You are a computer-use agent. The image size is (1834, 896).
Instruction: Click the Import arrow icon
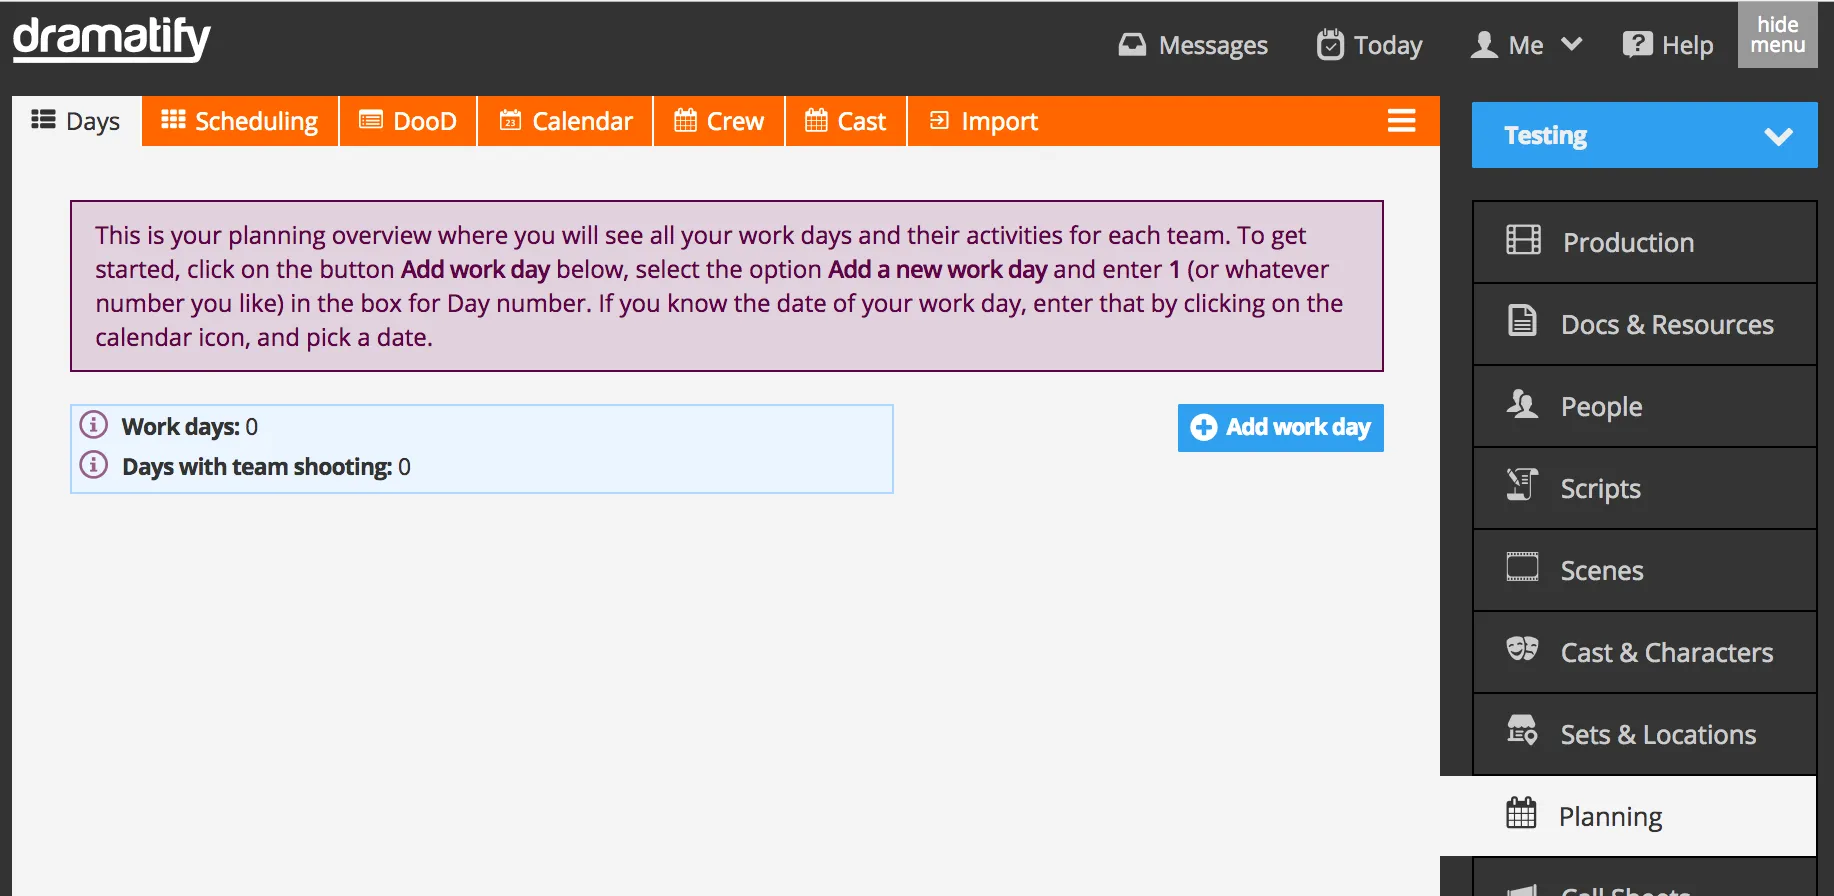pyautogui.click(x=939, y=120)
